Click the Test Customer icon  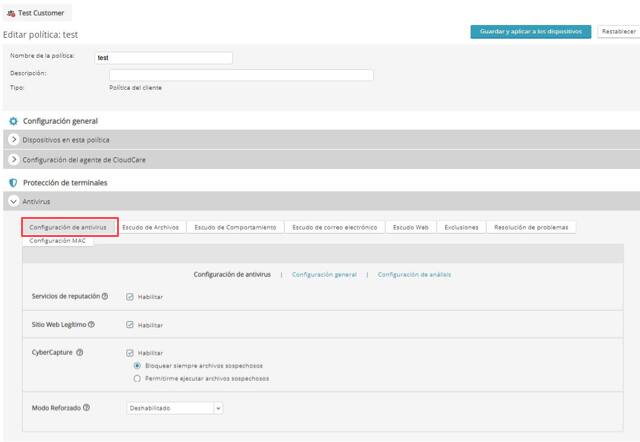[11, 11]
